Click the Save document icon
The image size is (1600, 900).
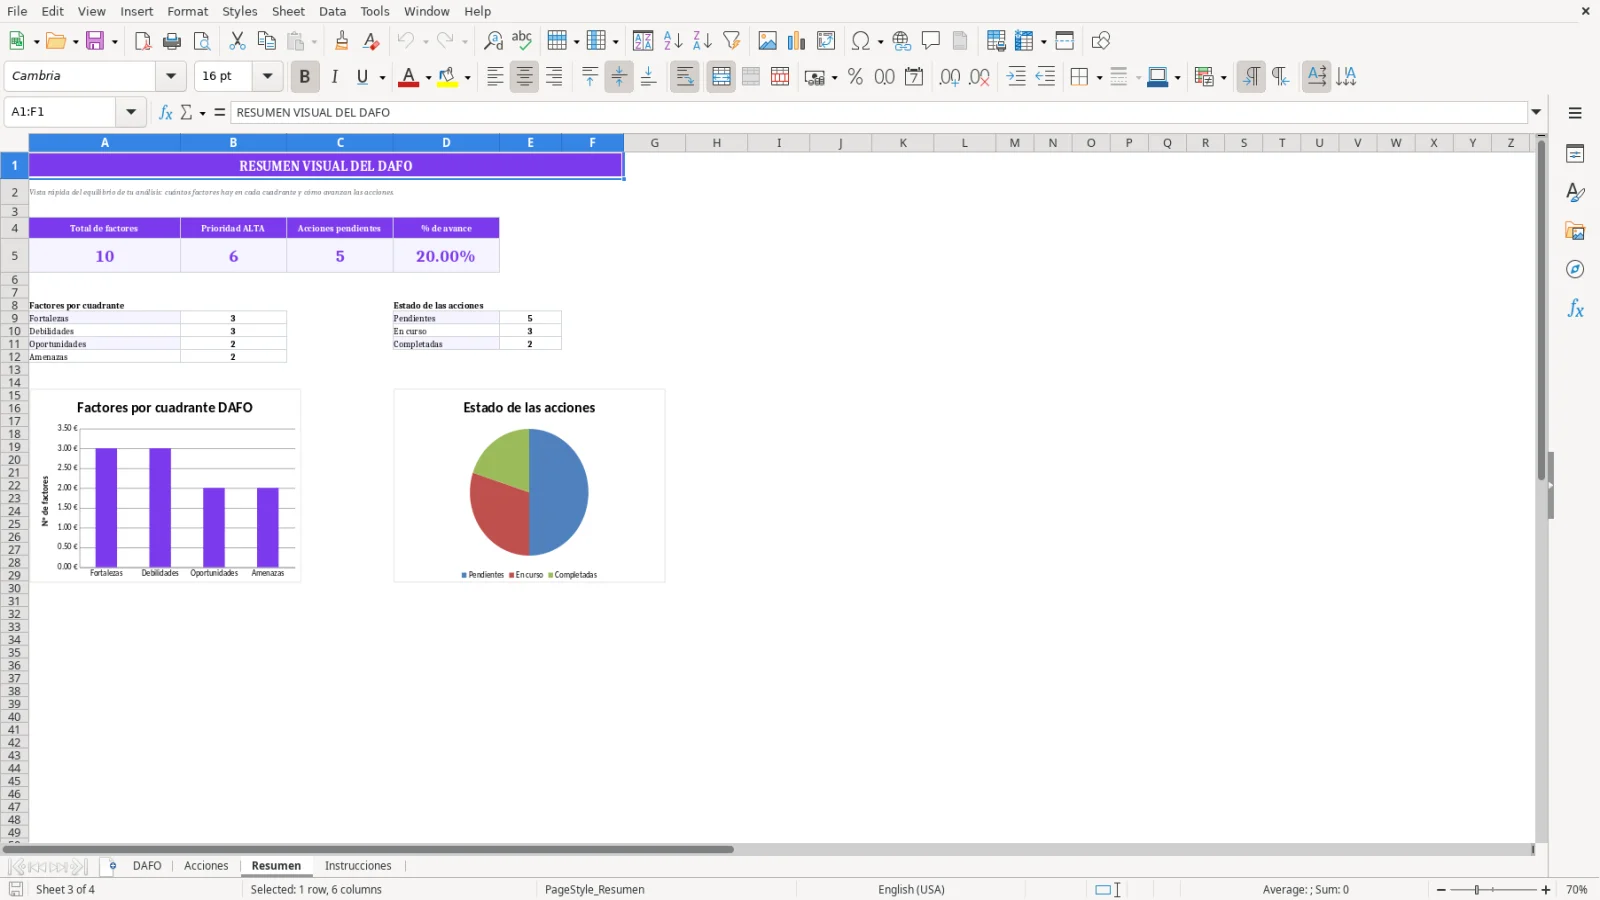[96, 41]
